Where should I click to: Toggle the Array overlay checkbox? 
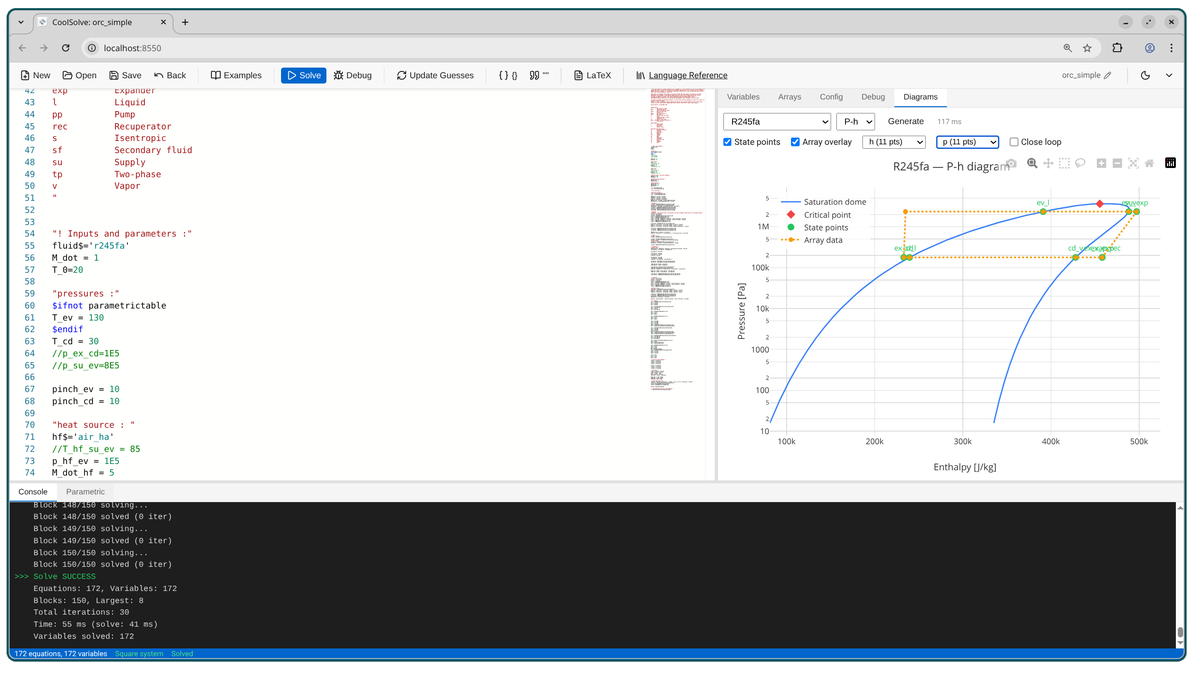[795, 142]
